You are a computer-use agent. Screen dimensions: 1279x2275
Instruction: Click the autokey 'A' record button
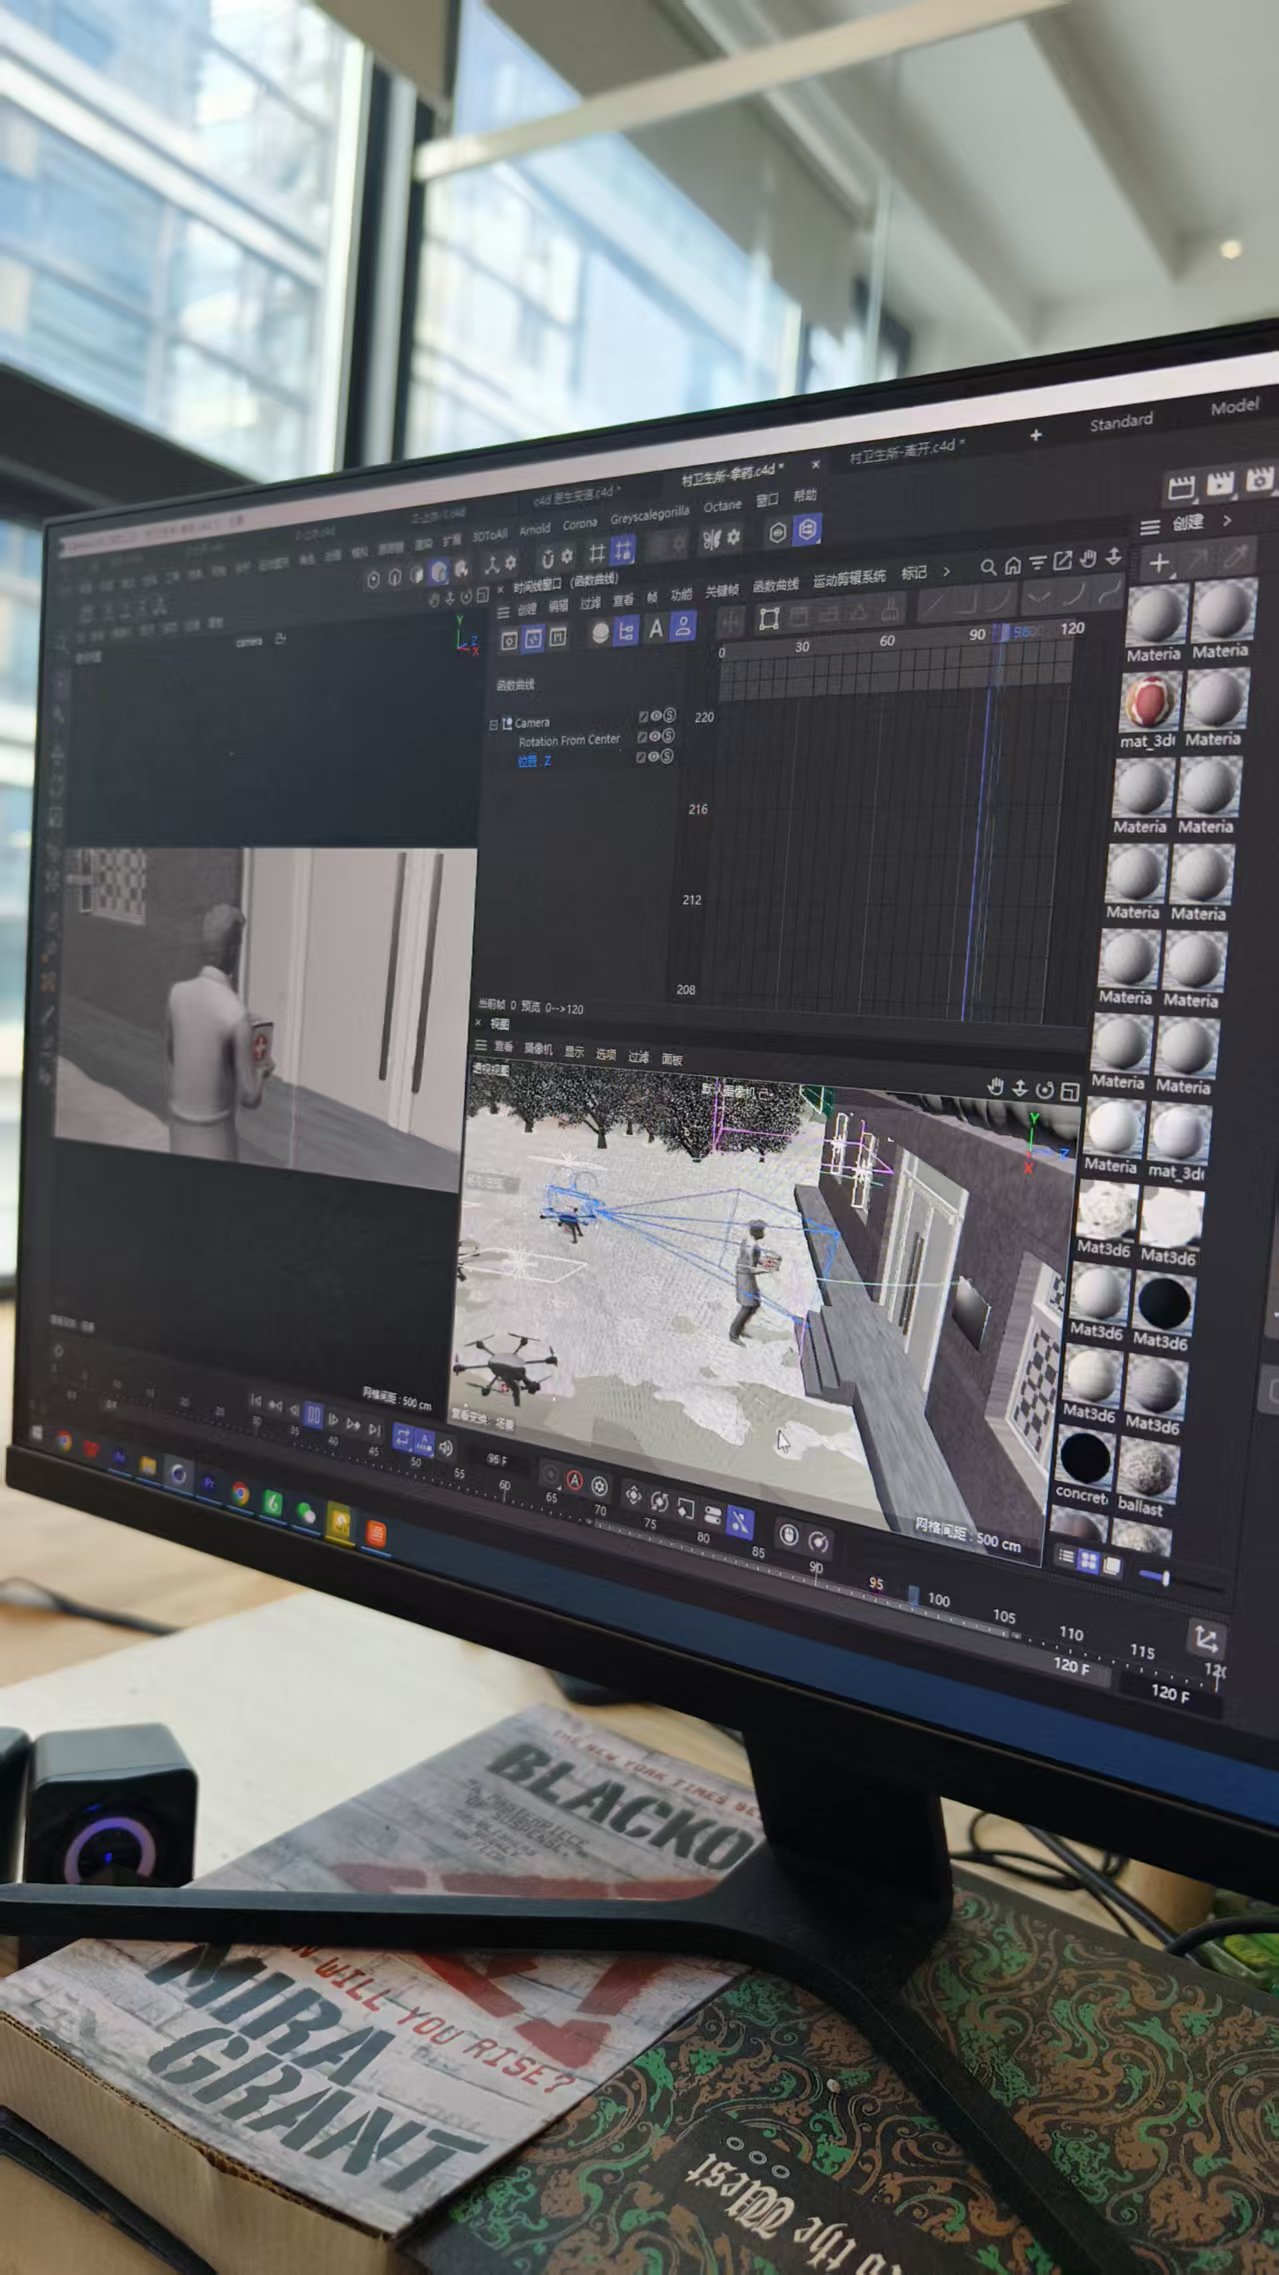[x=574, y=1481]
